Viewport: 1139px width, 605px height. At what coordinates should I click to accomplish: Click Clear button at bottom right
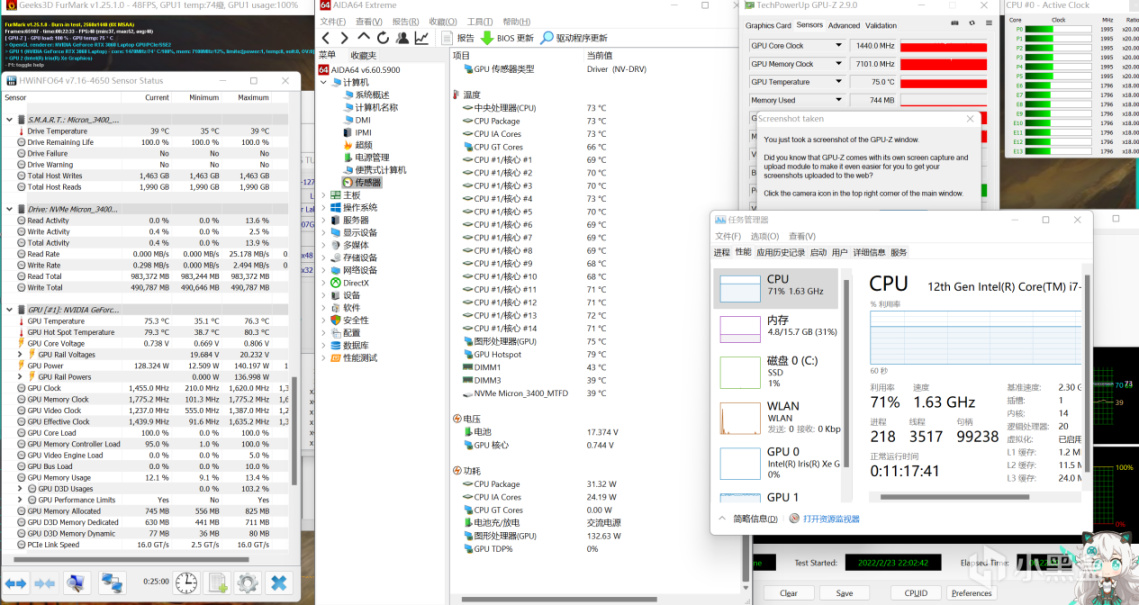tap(788, 593)
